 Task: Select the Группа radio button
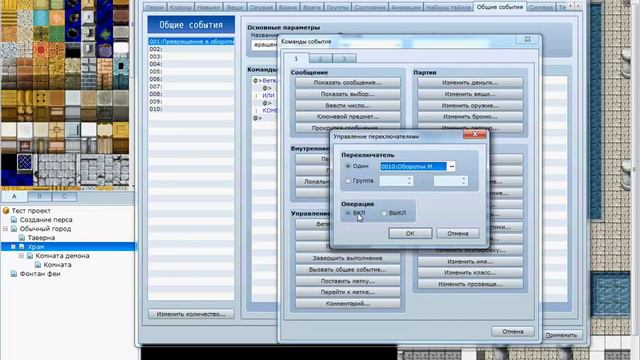(348, 180)
